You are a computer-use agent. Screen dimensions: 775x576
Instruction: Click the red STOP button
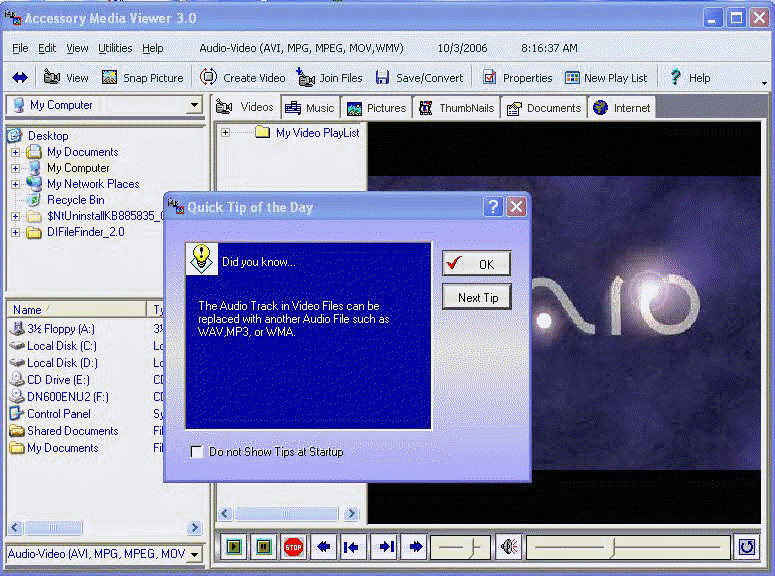(293, 547)
